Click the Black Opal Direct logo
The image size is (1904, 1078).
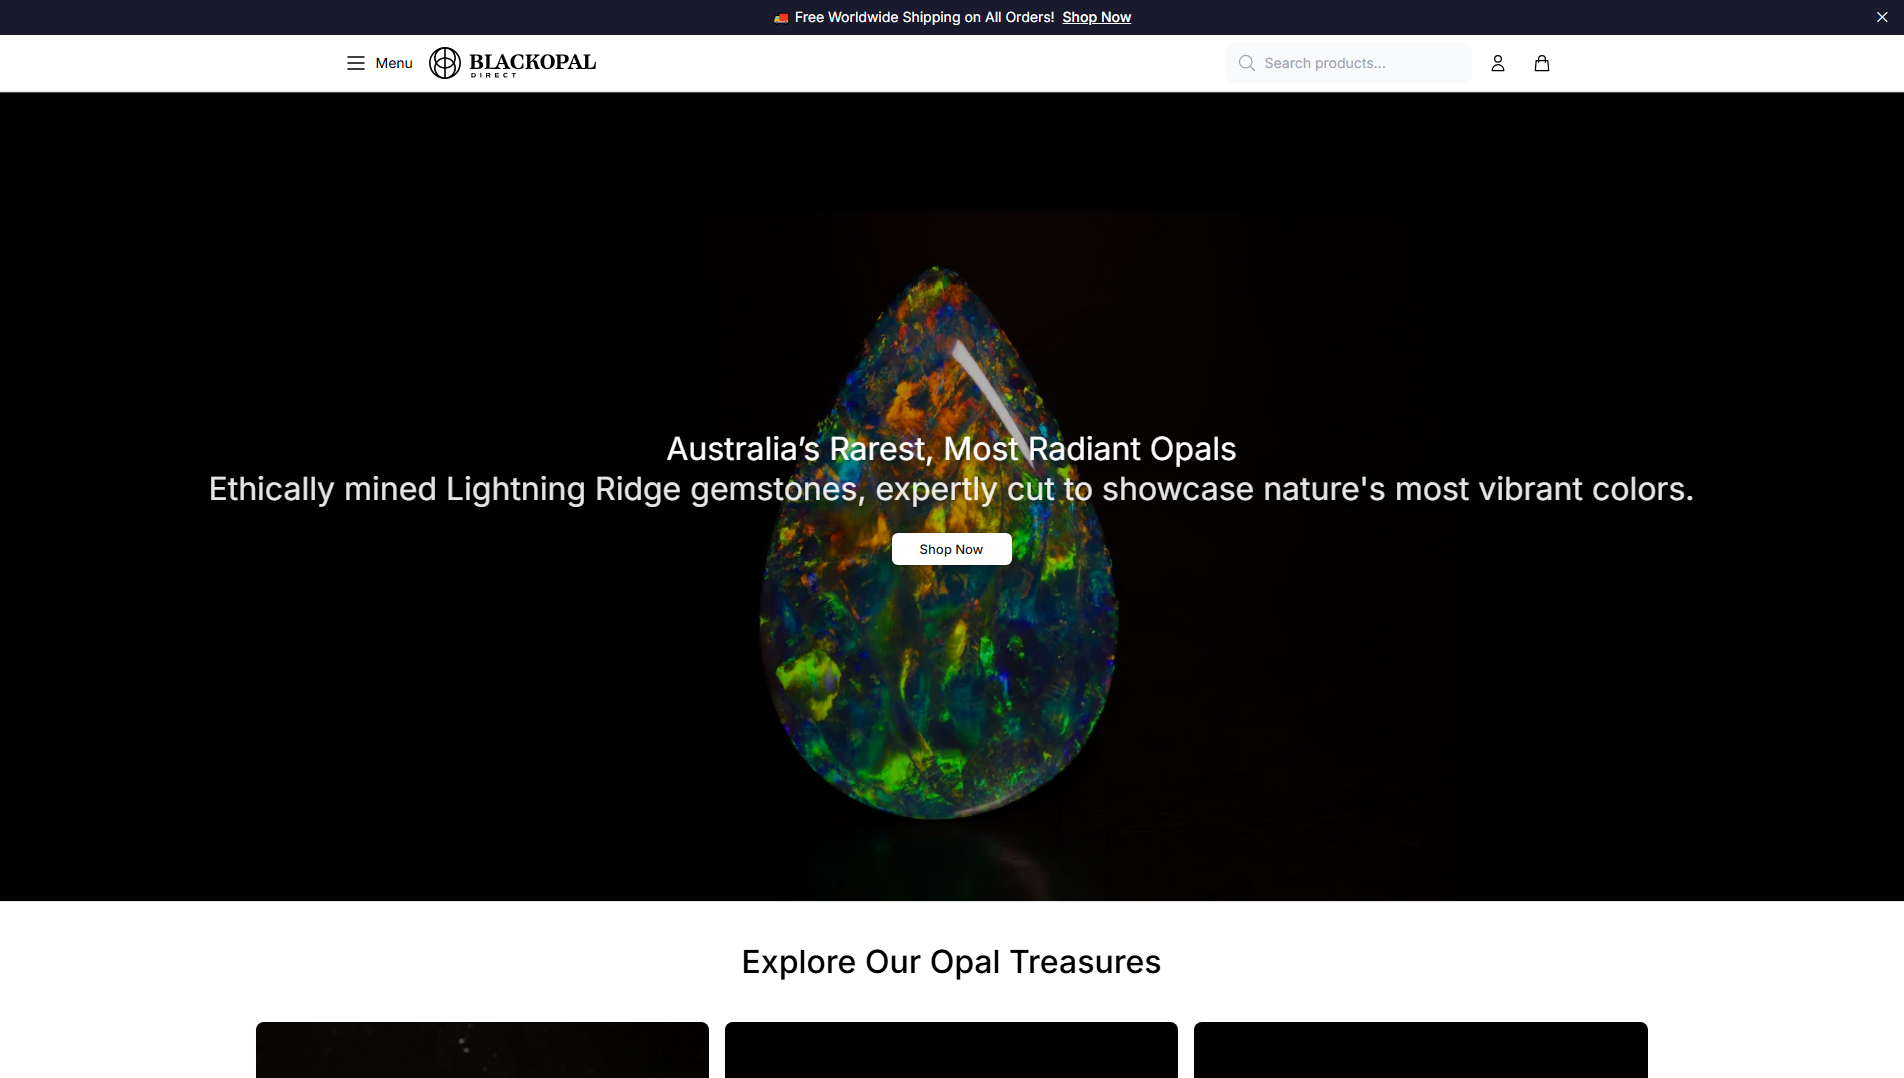[x=512, y=63]
